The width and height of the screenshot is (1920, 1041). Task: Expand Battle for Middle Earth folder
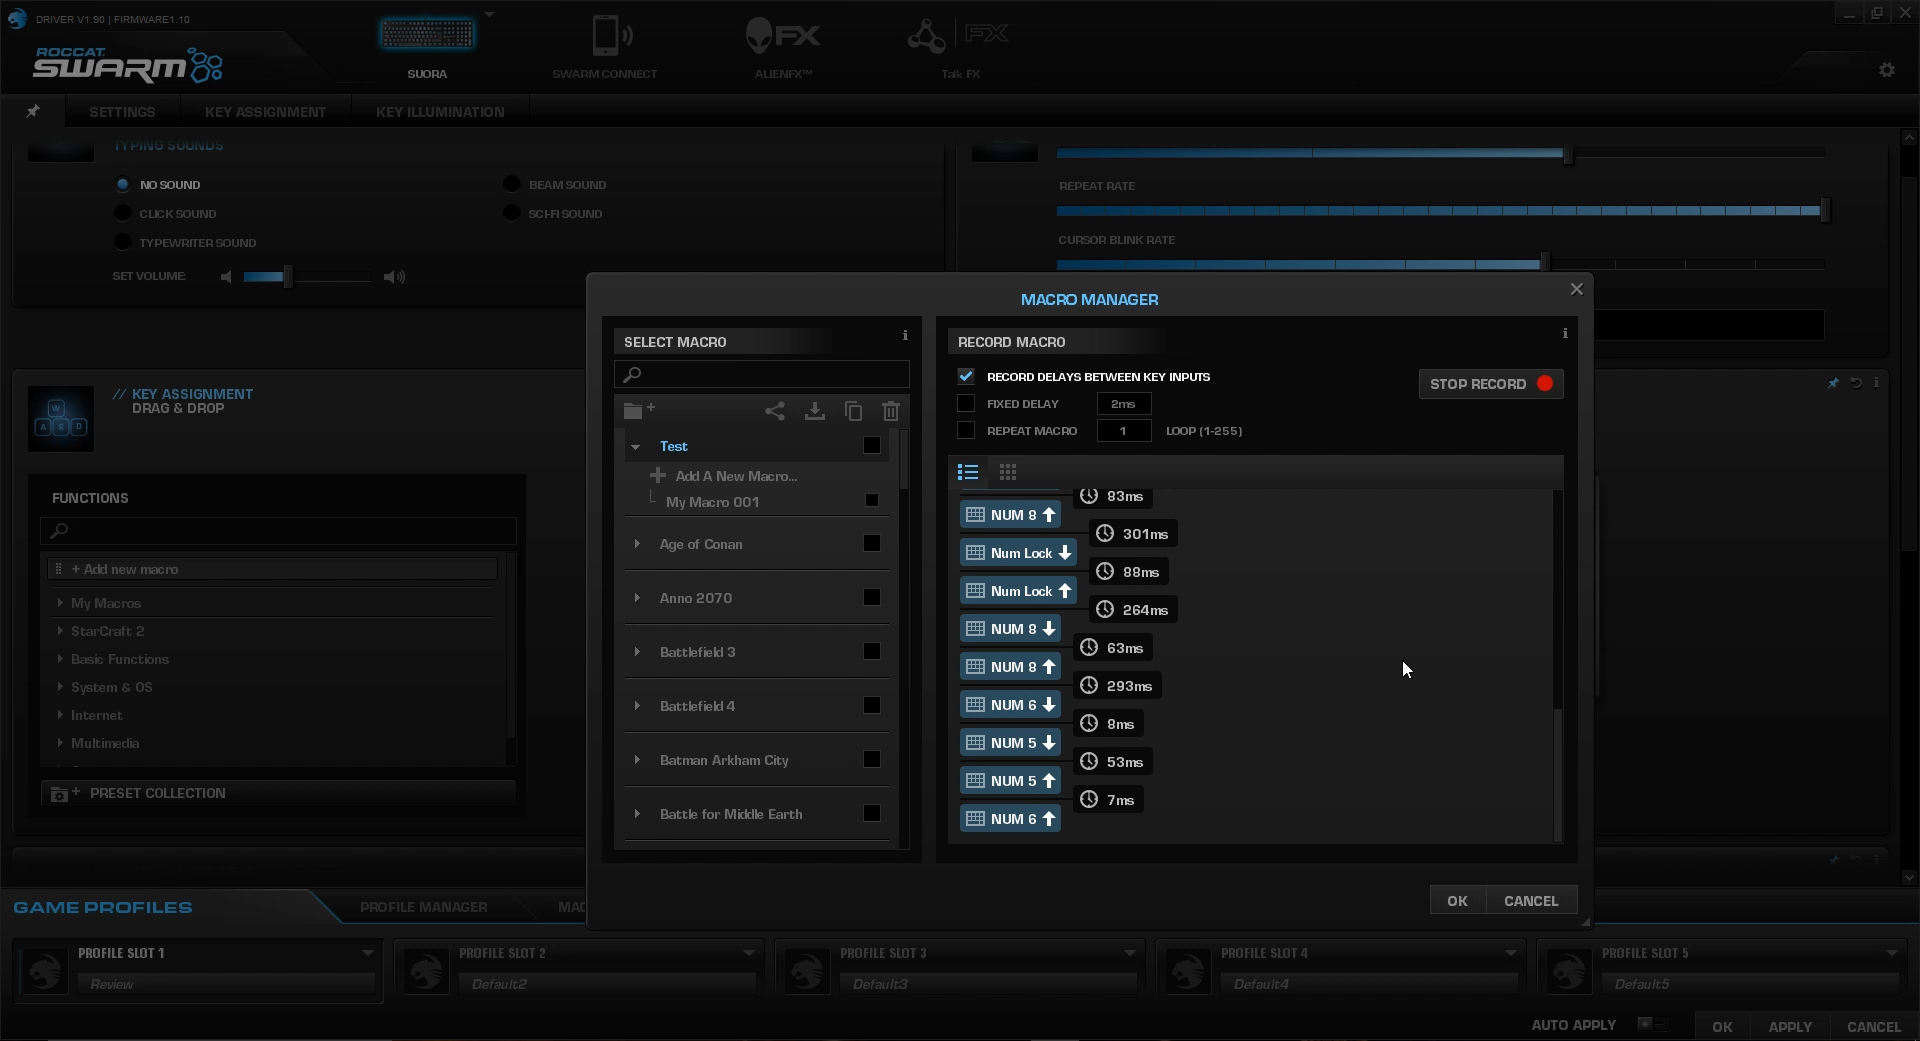click(x=637, y=814)
